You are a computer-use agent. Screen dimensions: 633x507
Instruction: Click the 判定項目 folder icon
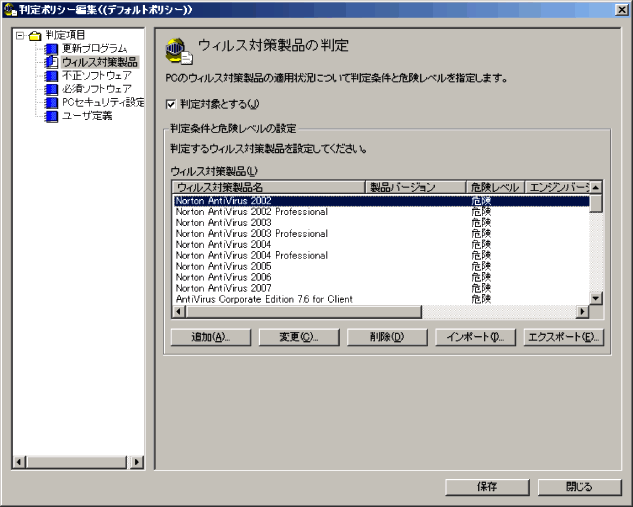(x=35, y=36)
